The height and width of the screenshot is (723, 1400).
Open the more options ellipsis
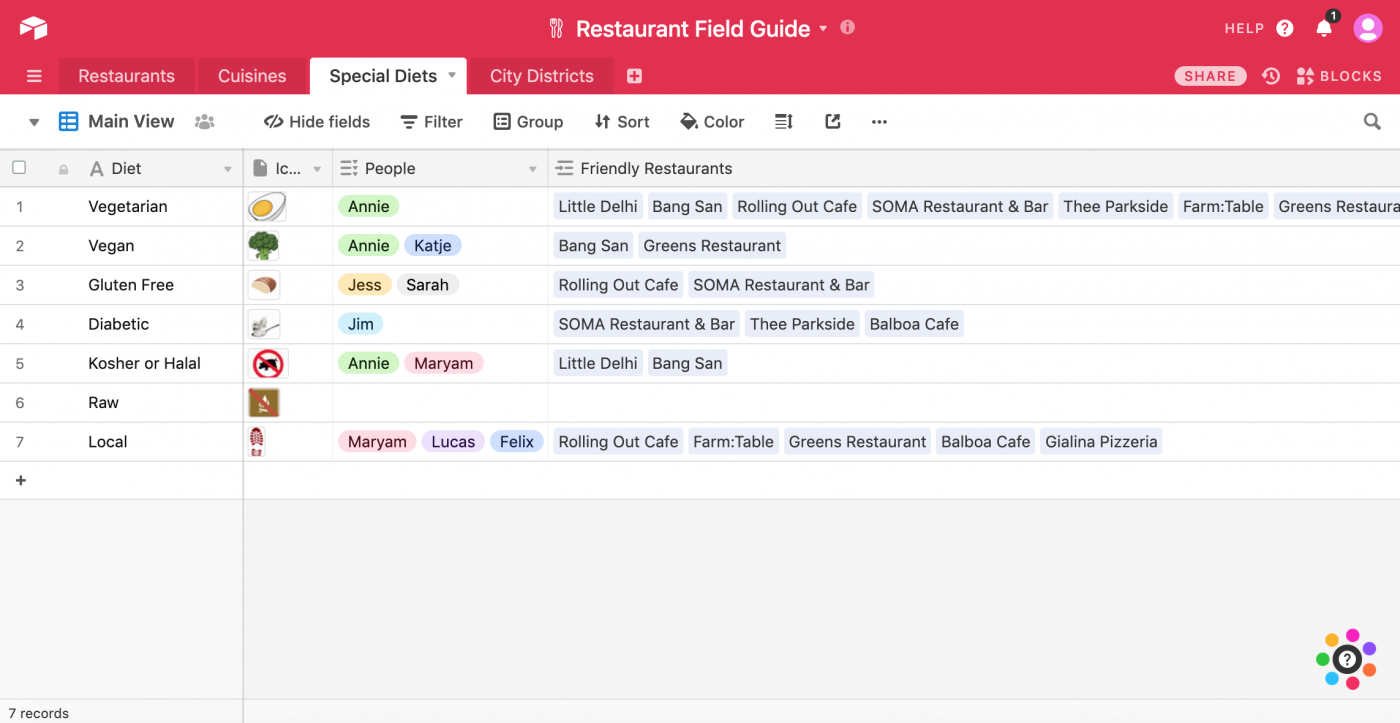879,121
